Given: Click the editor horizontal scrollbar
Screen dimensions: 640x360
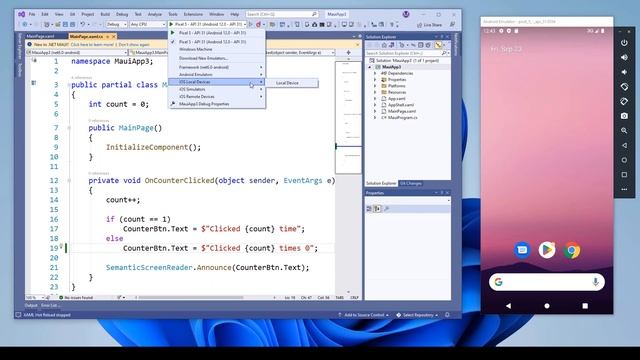Looking at the screenshot, I should tap(191, 298).
